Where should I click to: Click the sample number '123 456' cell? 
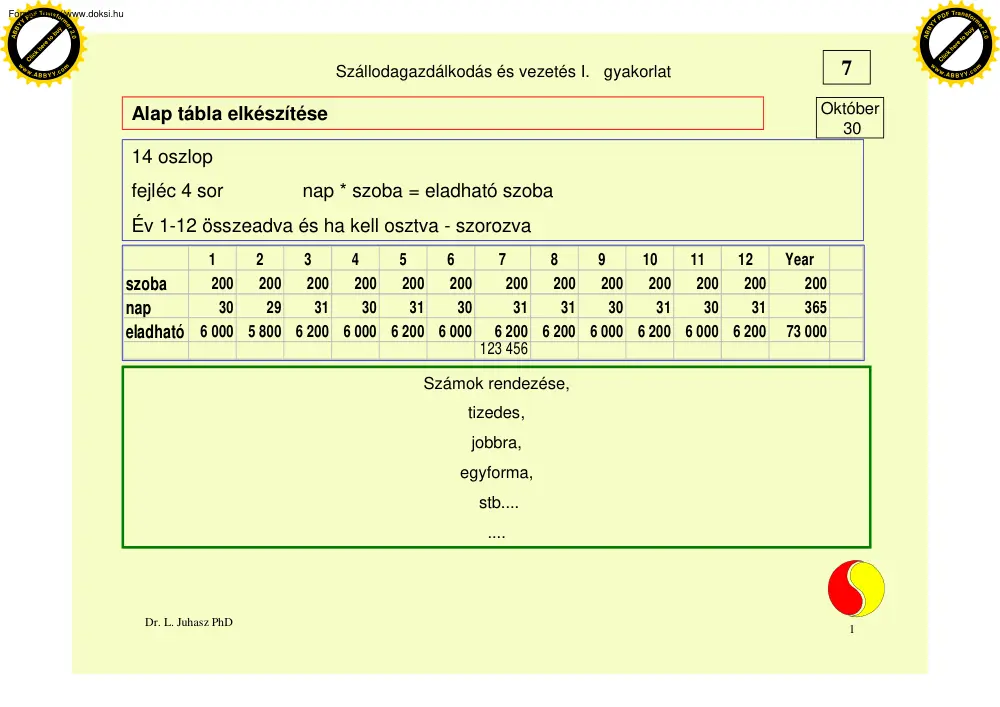[x=504, y=349]
